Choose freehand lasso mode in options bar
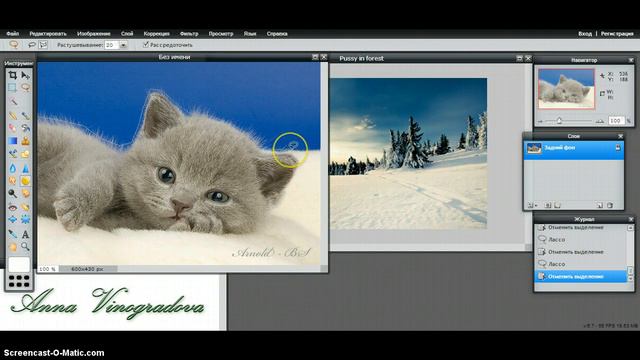The image size is (640, 360). (31, 45)
